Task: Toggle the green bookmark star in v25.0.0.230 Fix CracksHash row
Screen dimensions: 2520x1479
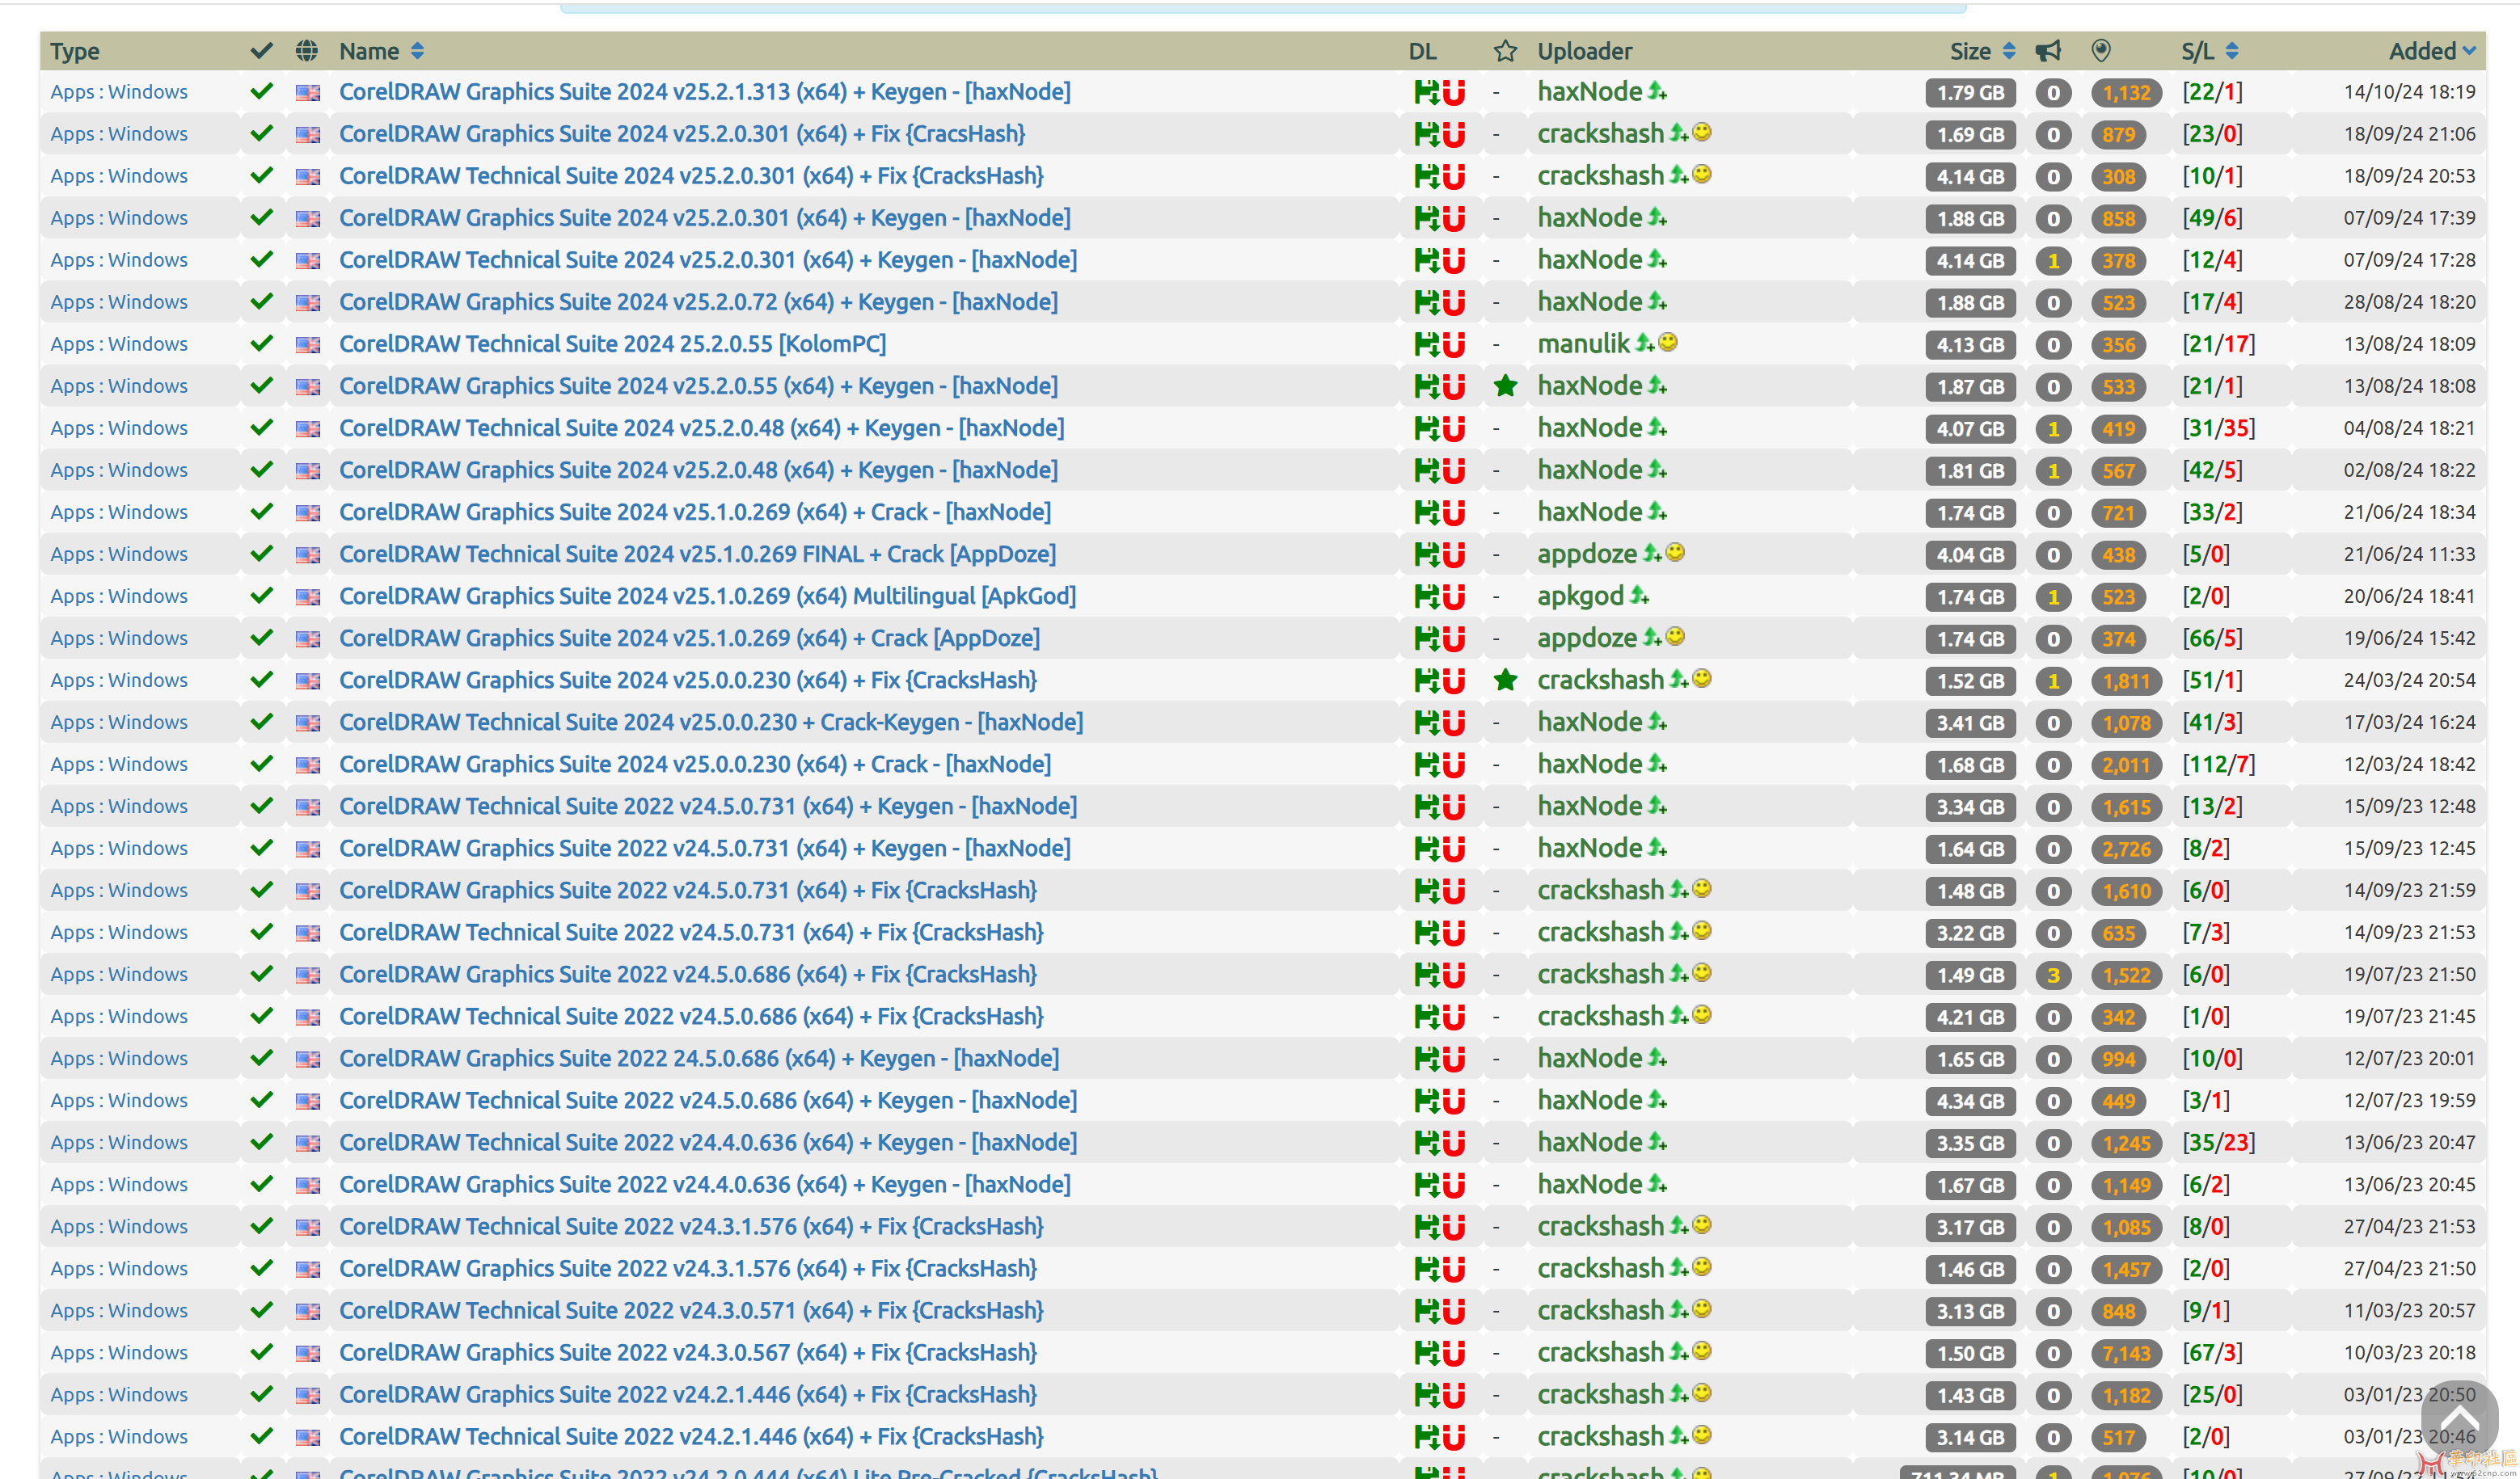Action: click(1505, 680)
